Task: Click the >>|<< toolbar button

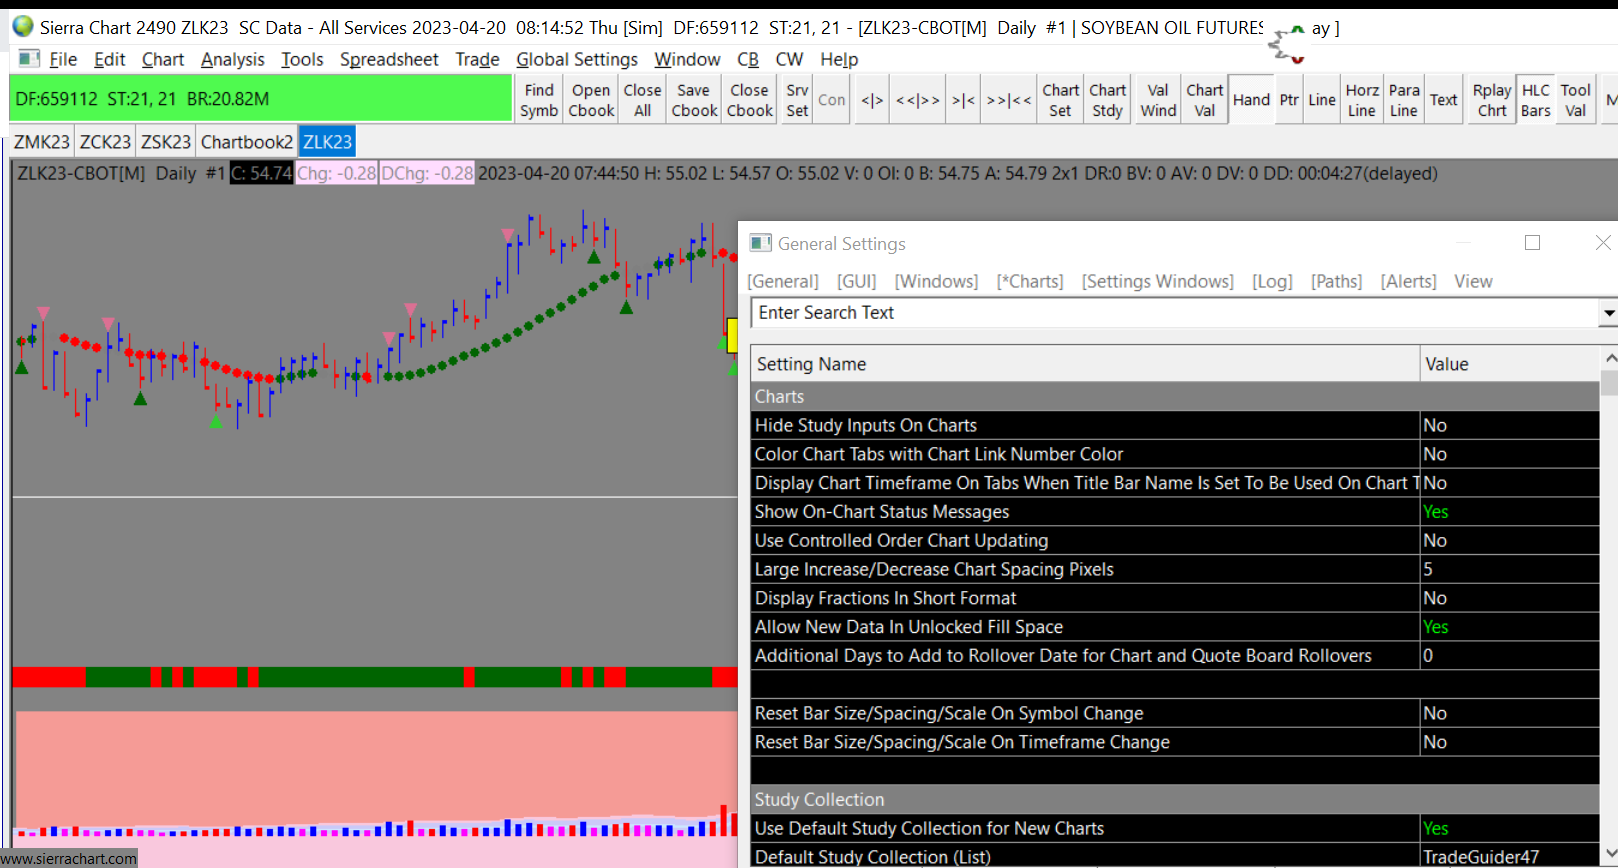Action: [x=1008, y=100]
